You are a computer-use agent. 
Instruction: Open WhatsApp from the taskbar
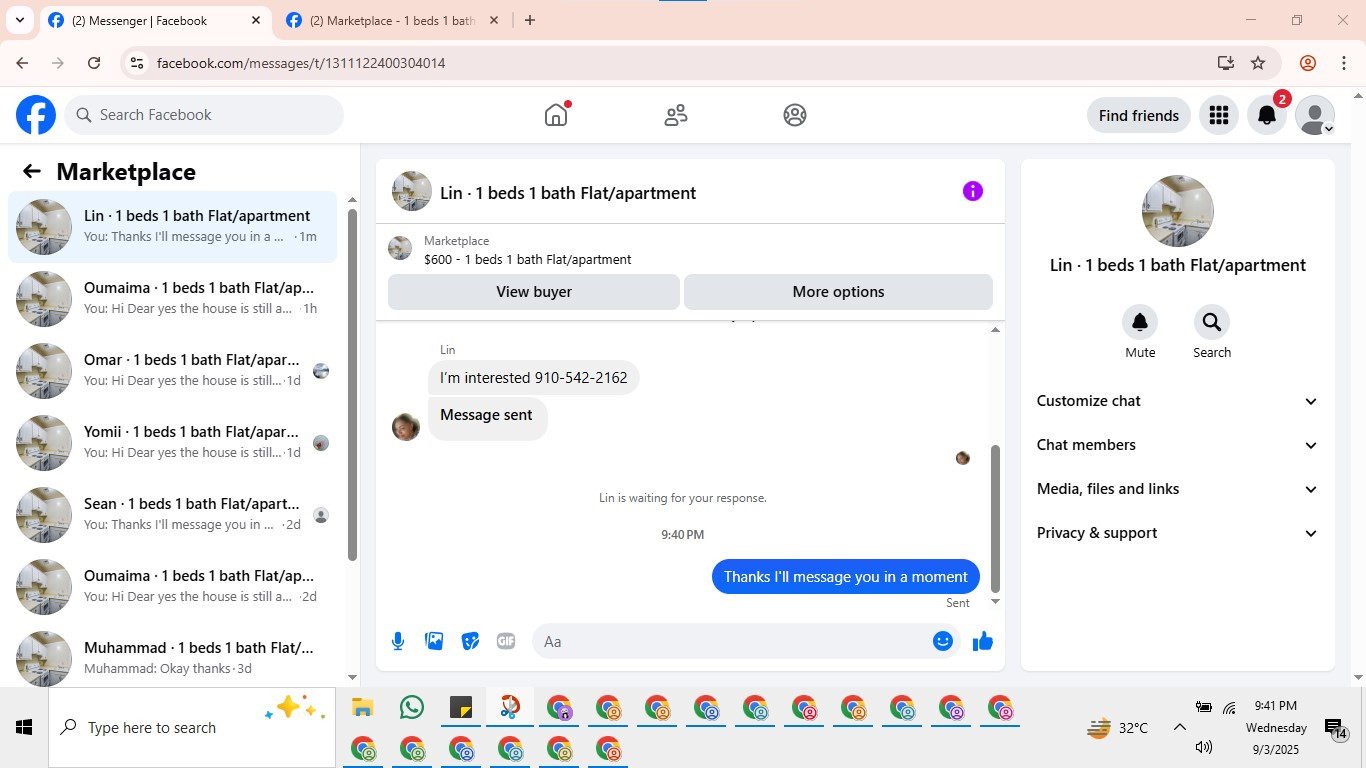411,708
